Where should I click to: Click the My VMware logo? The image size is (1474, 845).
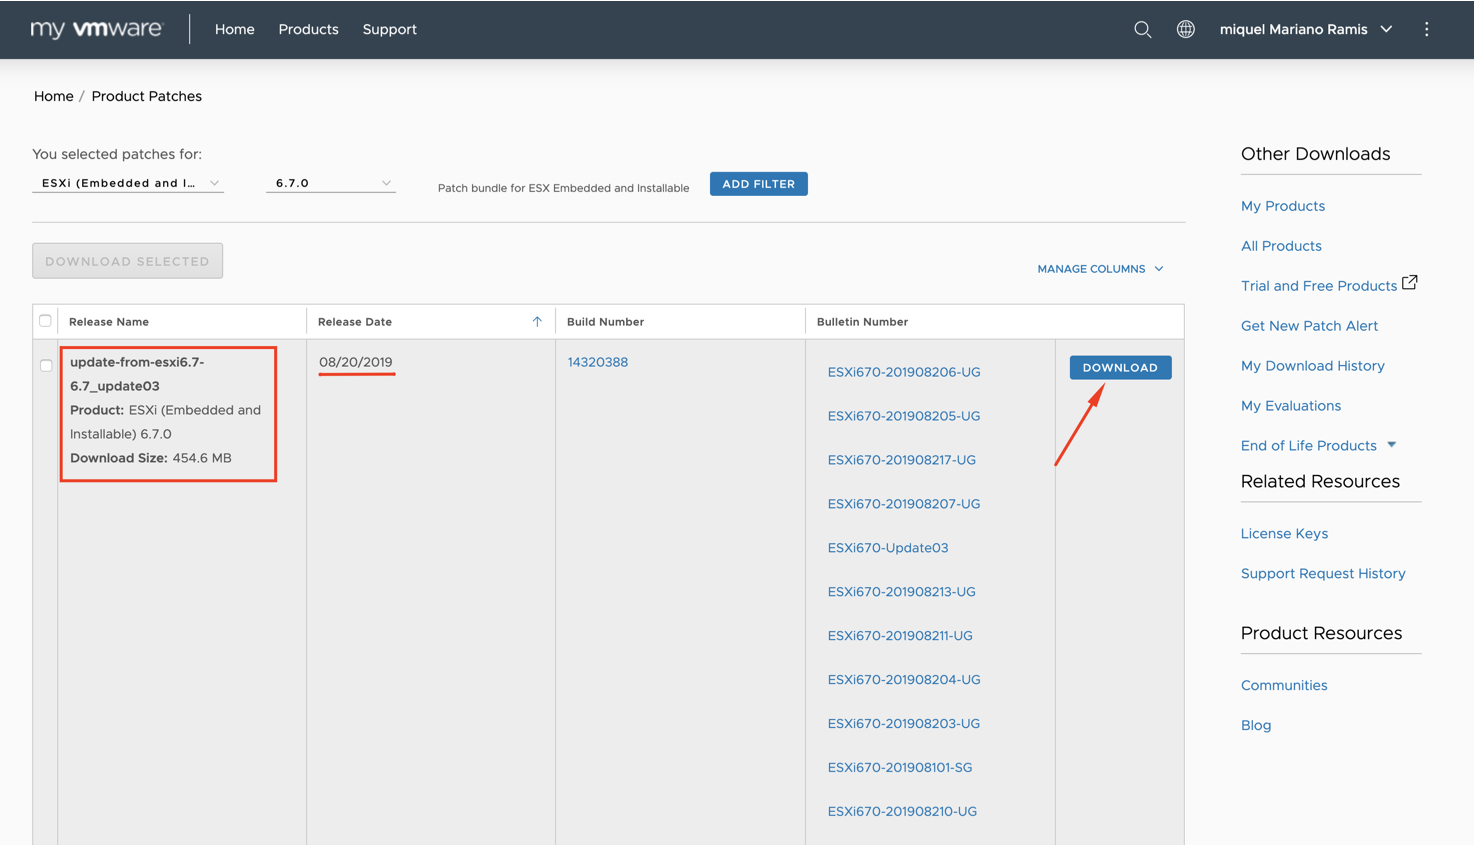96,29
